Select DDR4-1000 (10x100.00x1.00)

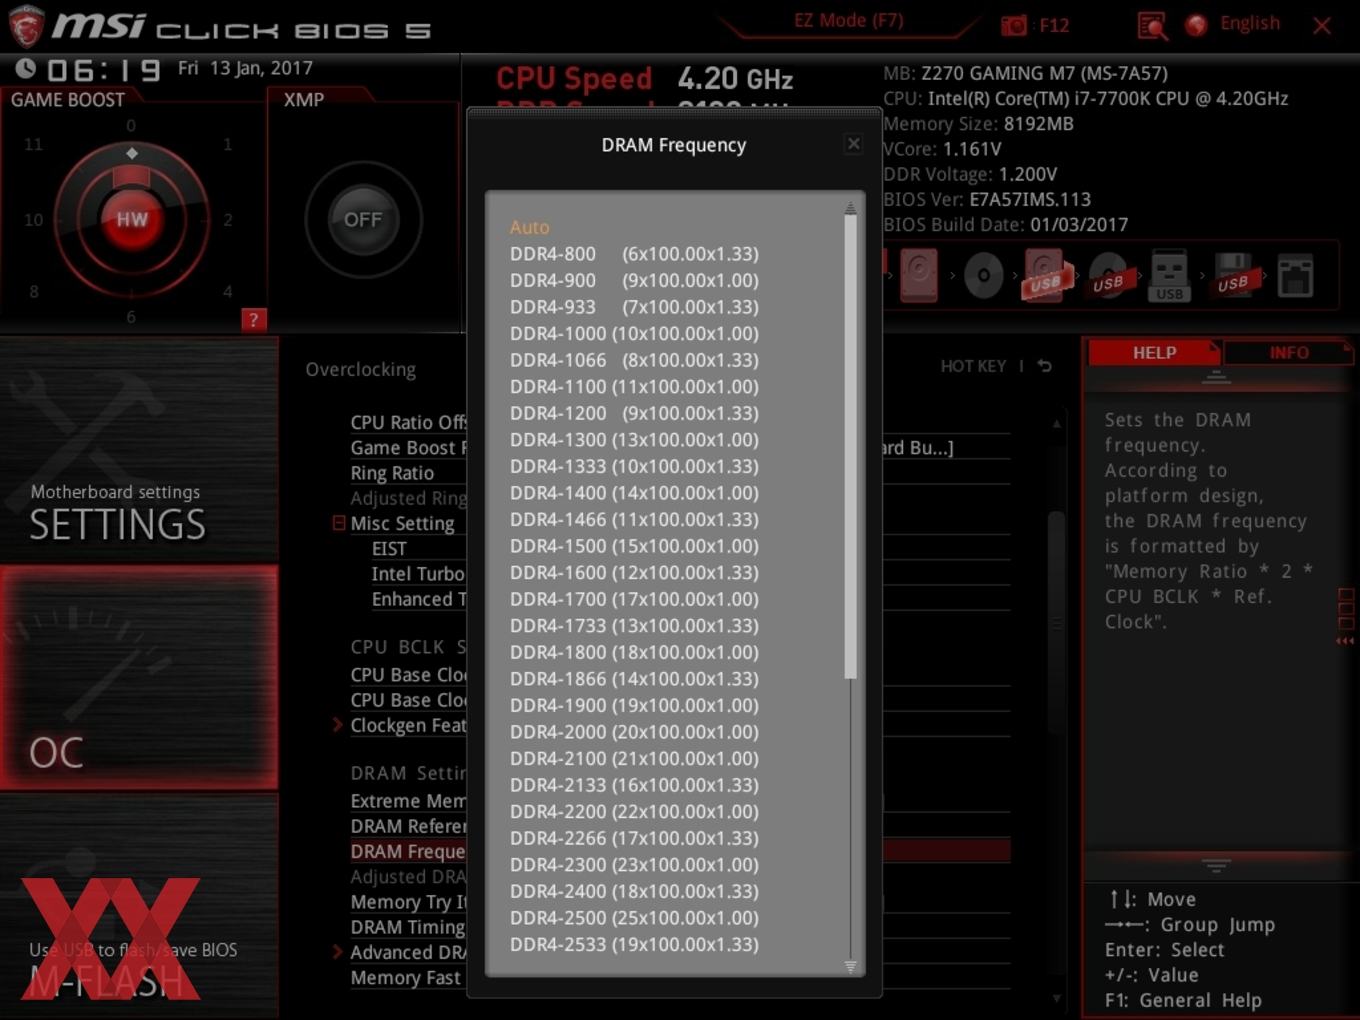tap(634, 334)
